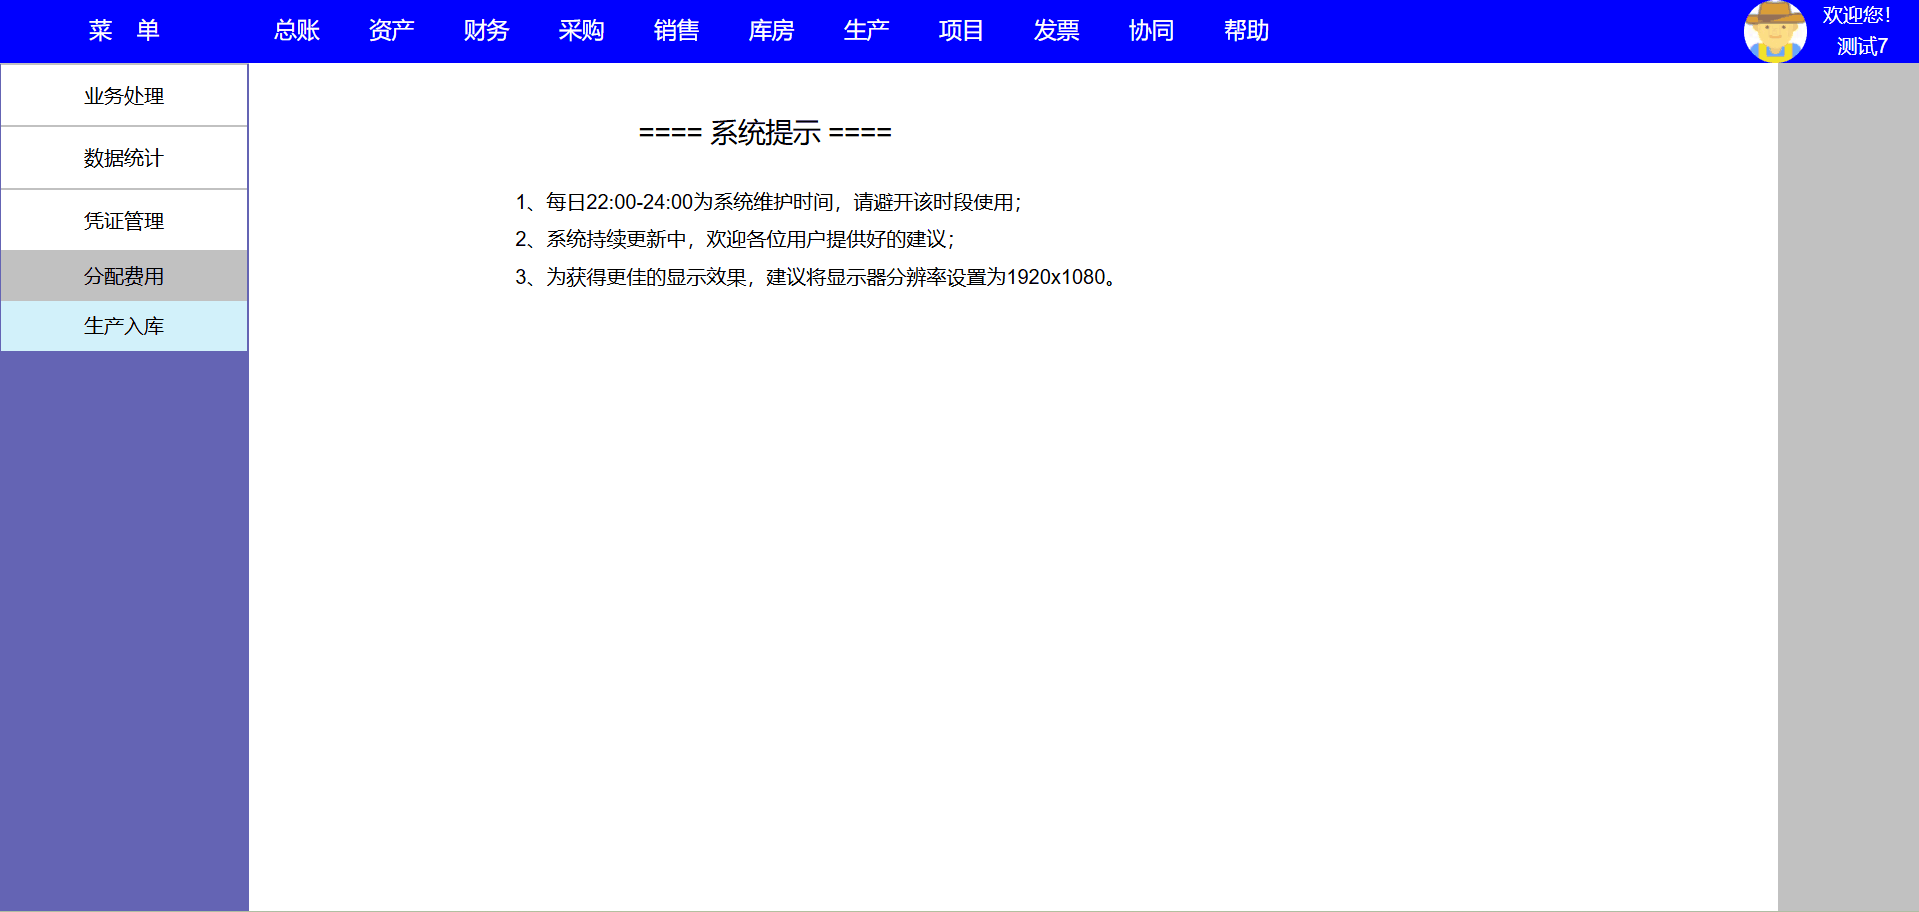
Task: Click 生产 in the top bar
Action: (866, 31)
